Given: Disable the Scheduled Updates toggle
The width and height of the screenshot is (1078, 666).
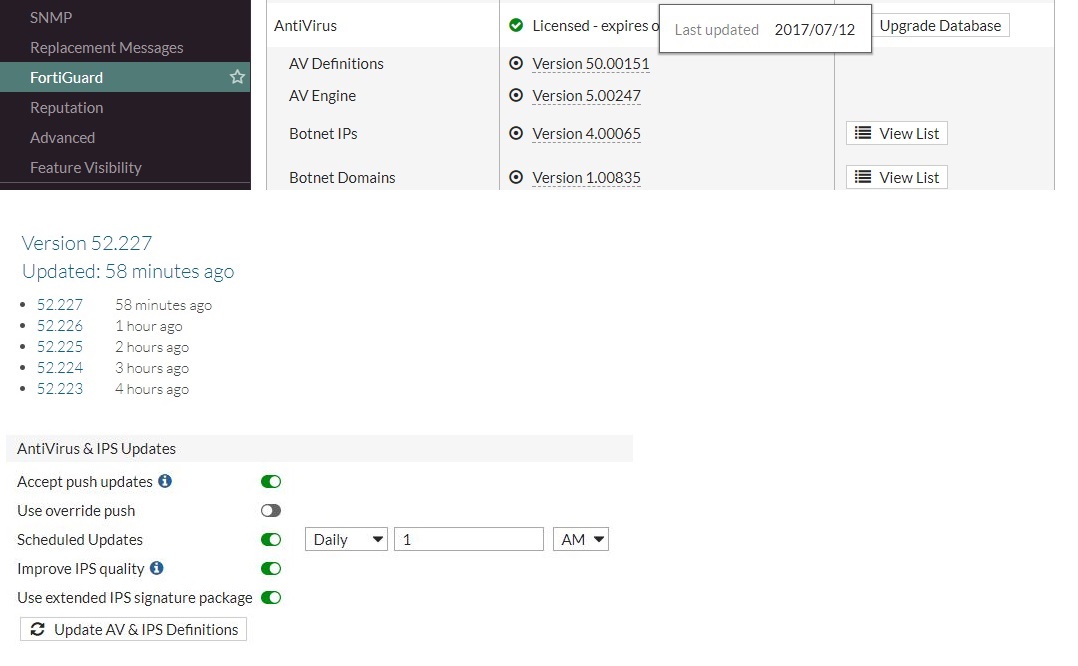Looking at the screenshot, I should click(271, 540).
